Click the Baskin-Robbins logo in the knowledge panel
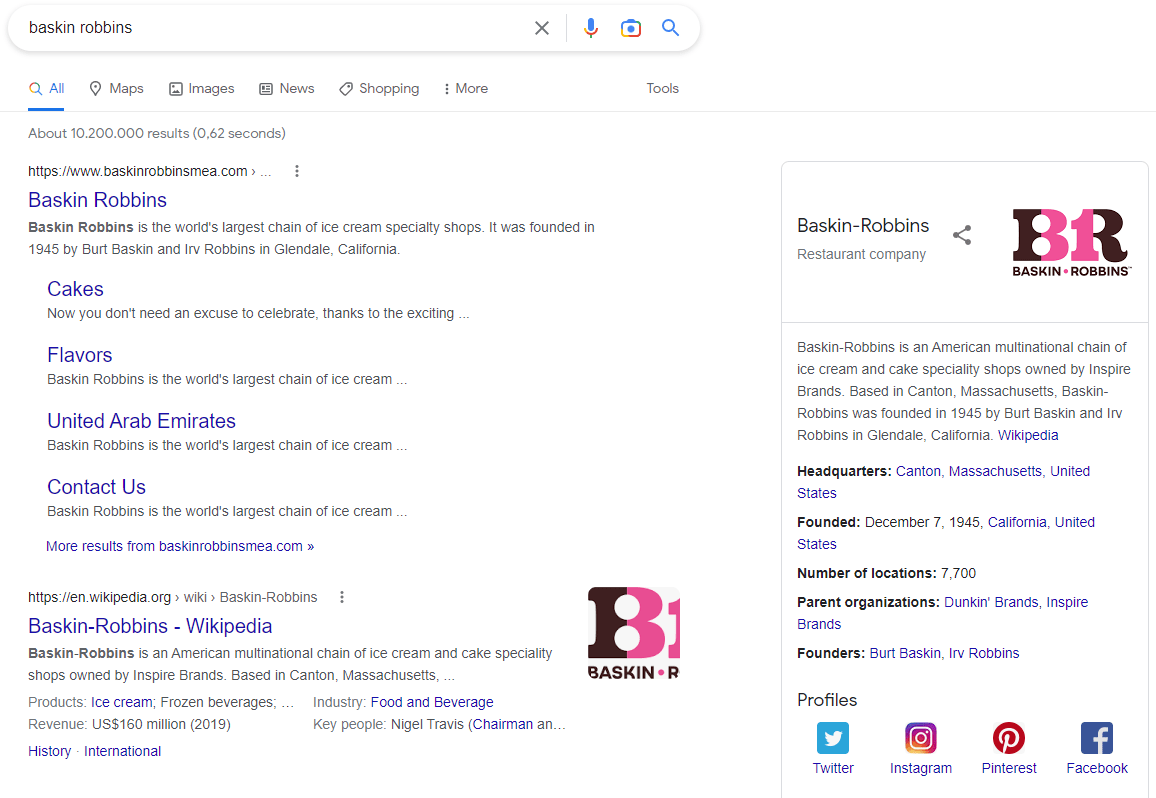Viewport: 1156px width, 798px height. pos(1070,243)
